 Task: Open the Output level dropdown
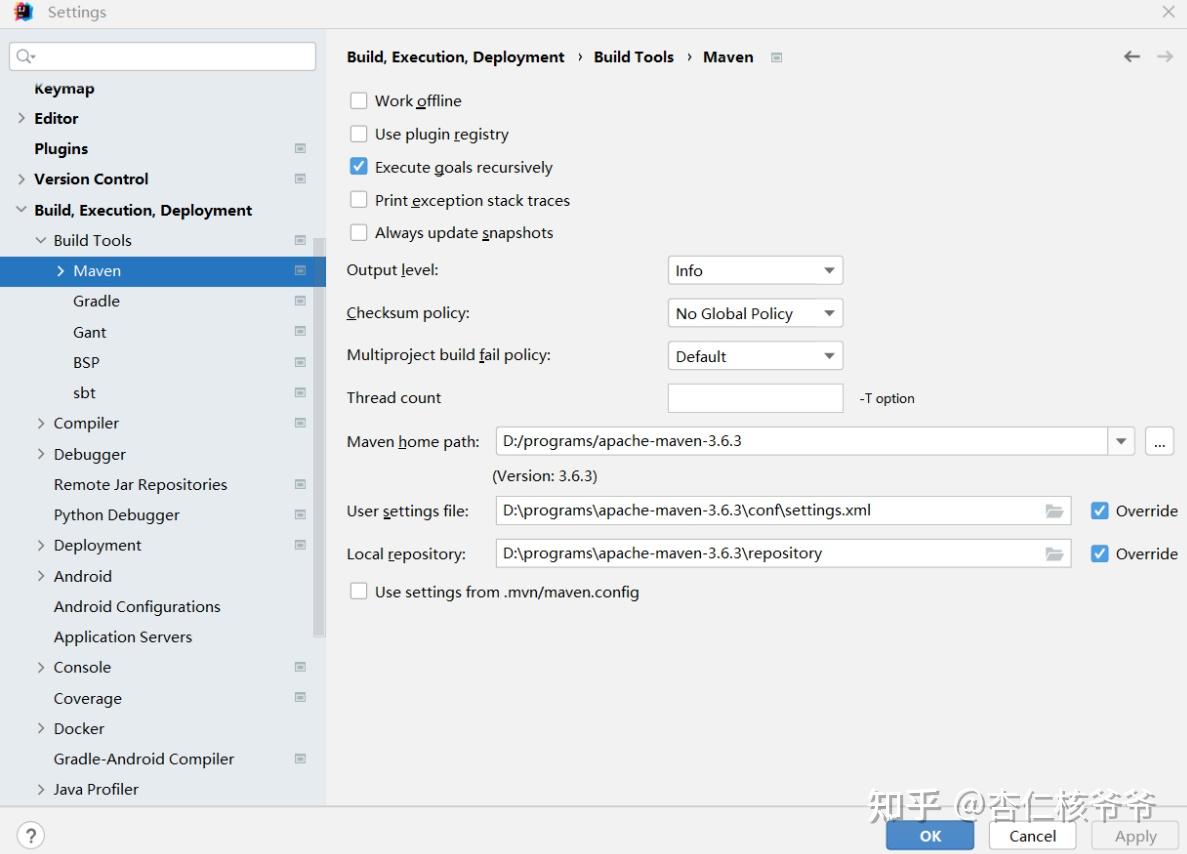[755, 271]
